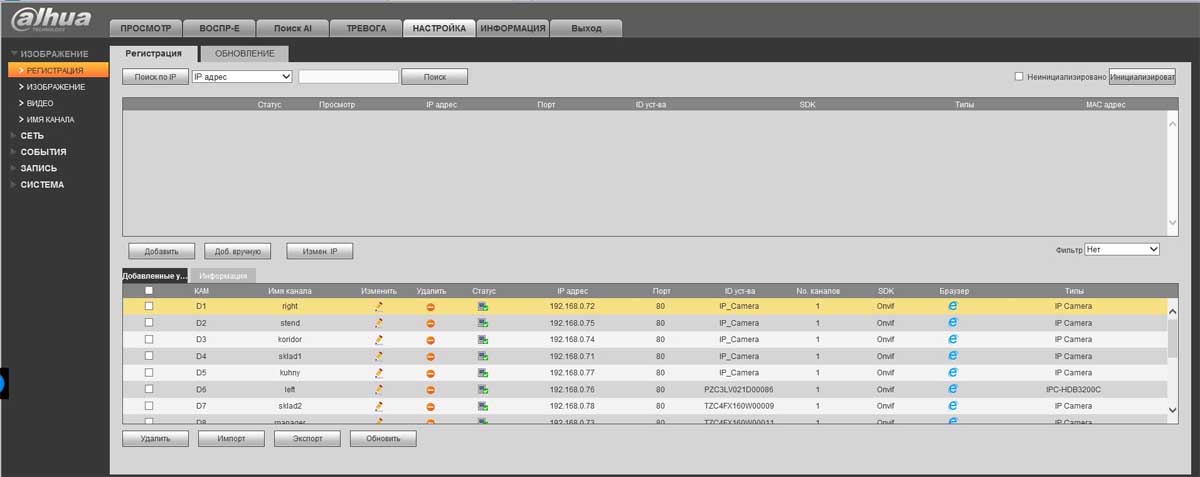Select ВИДЕО in the sidebar
Image resolution: width=1200 pixels, height=477 pixels.
tap(40, 103)
